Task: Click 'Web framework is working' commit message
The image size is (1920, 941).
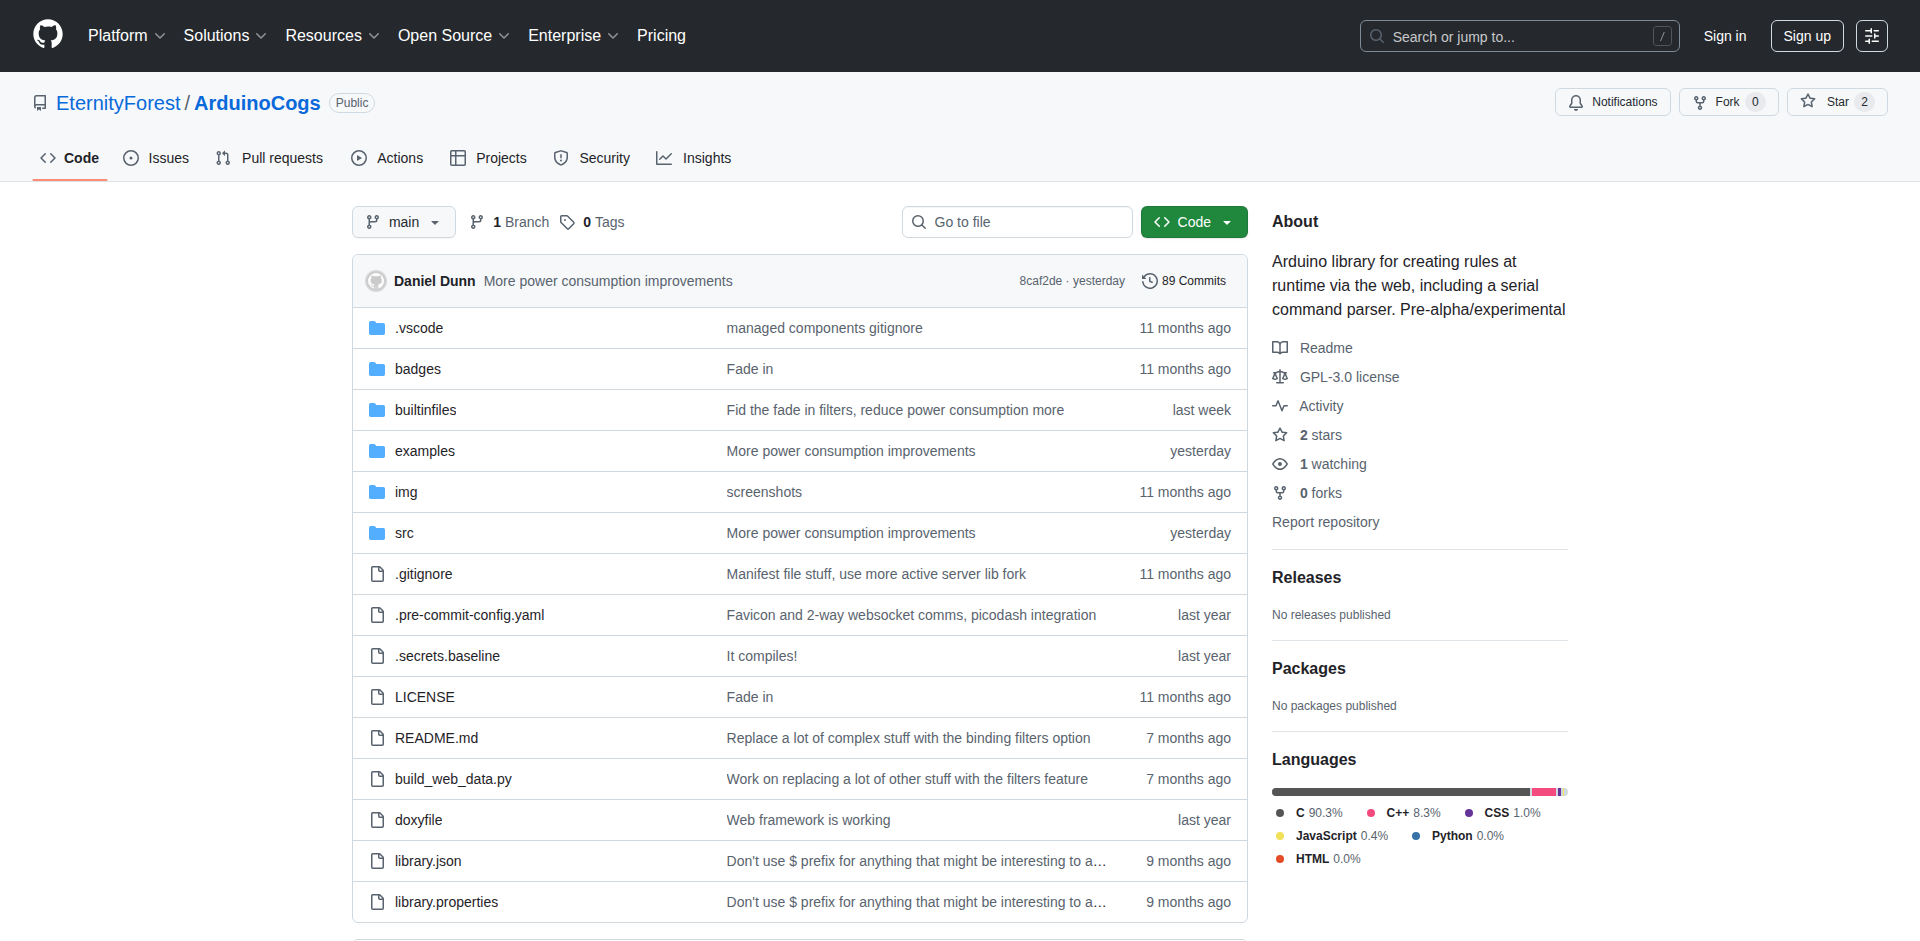Action: point(808,820)
